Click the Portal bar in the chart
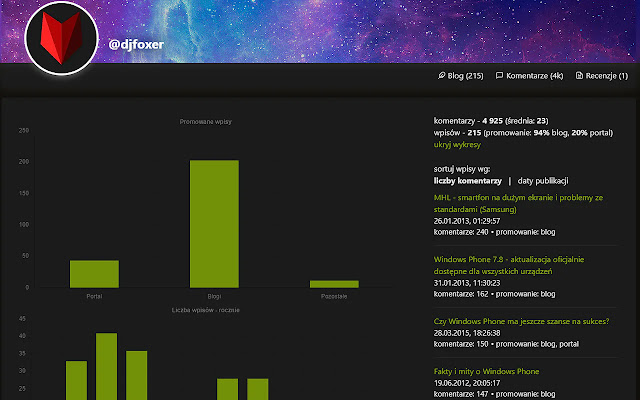The height and width of the screenshot is (400, 640). coord(94,274)
